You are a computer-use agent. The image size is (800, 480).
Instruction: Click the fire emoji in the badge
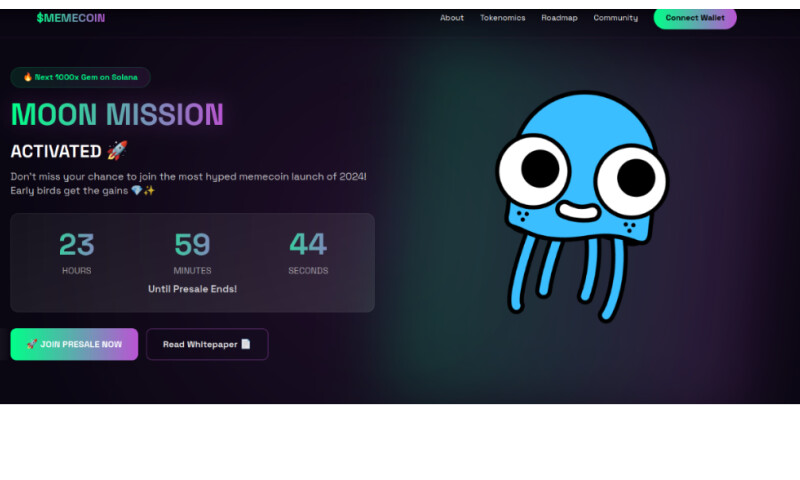point(28,77)
